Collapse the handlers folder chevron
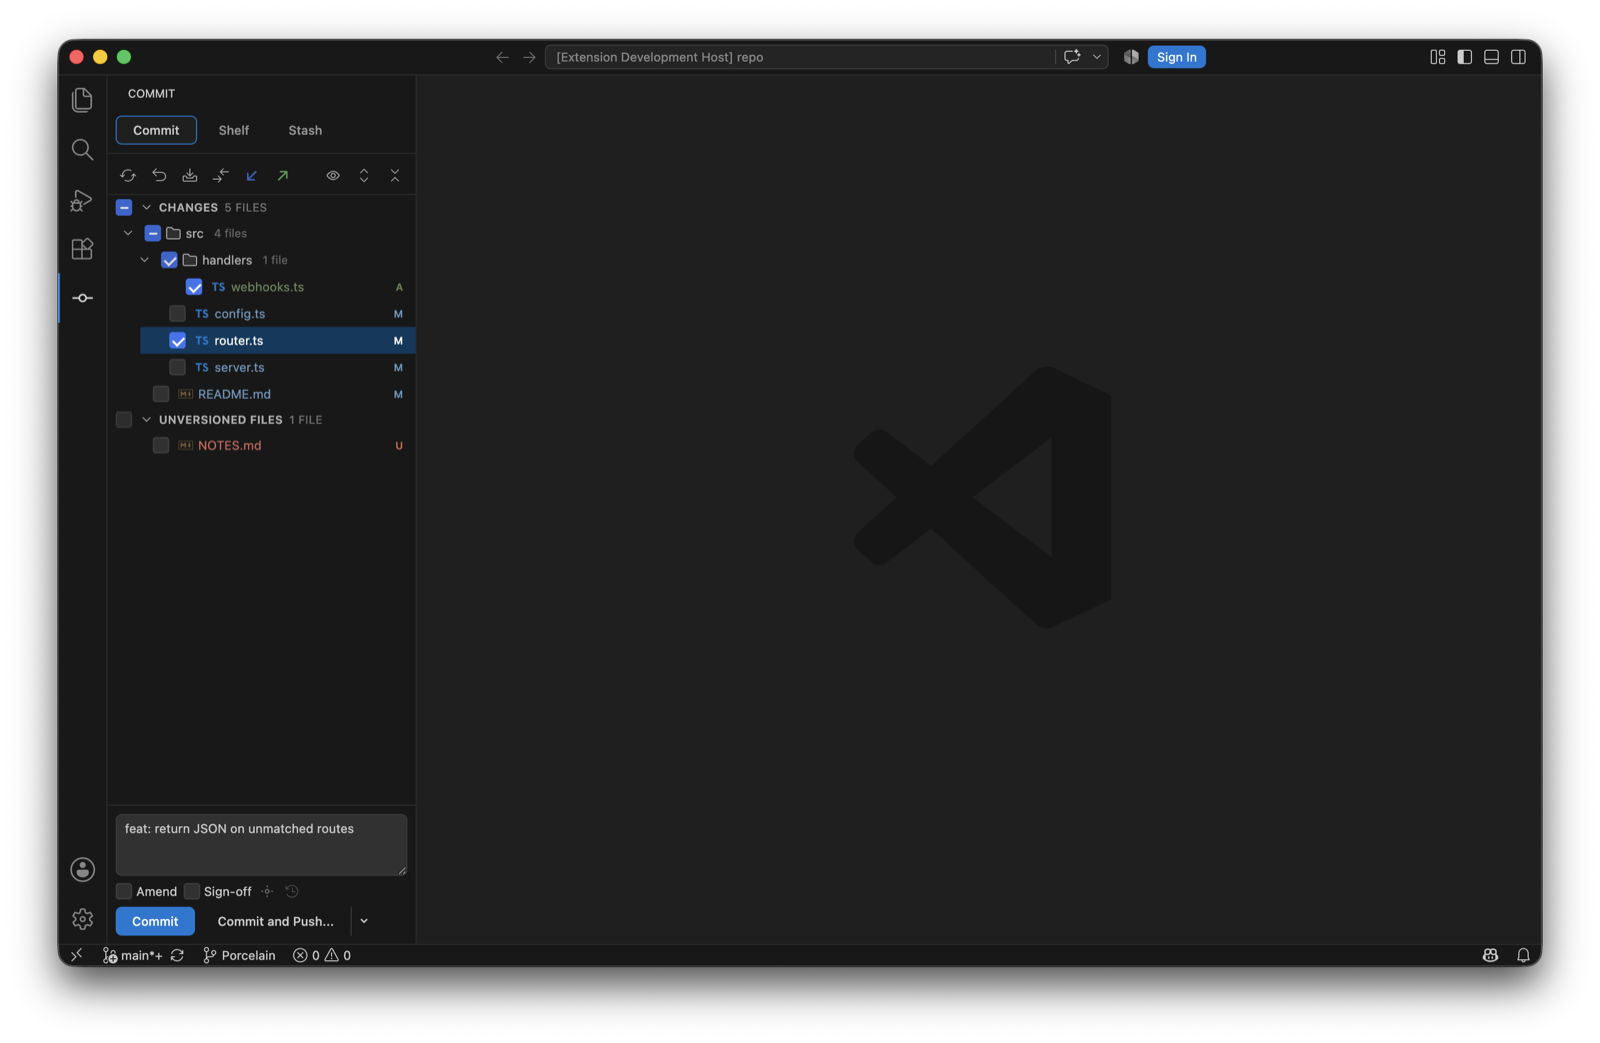Viewport: 1600px width, 1043px height. 145,261
